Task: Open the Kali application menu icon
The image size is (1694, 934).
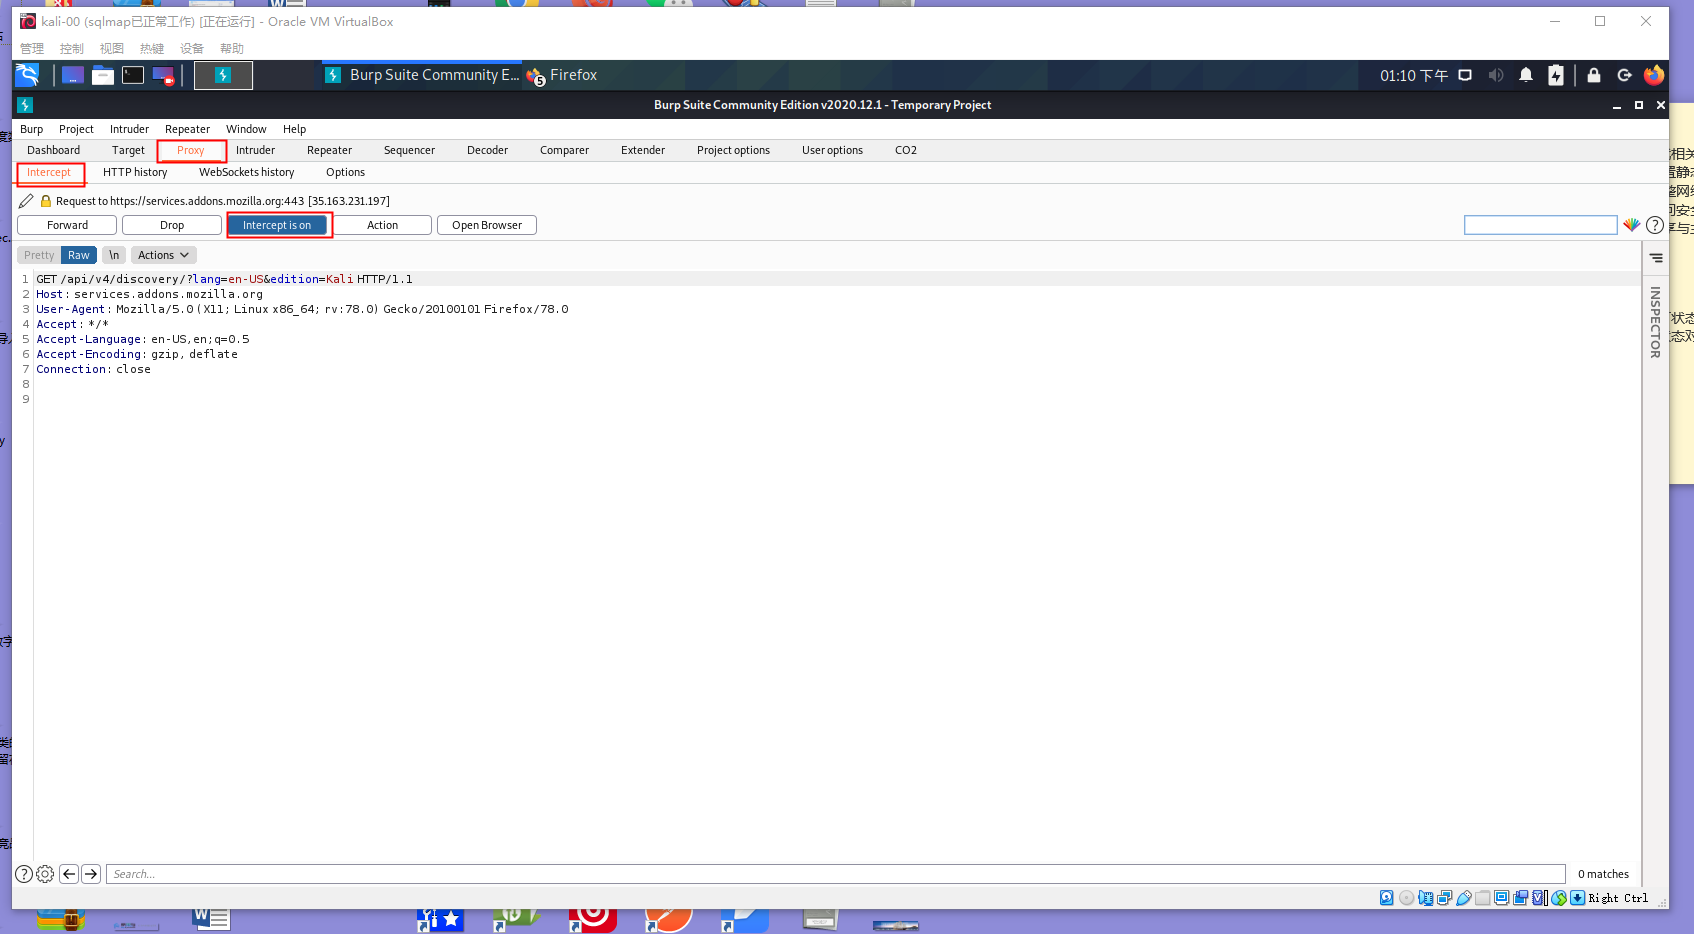Action: (28, 75)
